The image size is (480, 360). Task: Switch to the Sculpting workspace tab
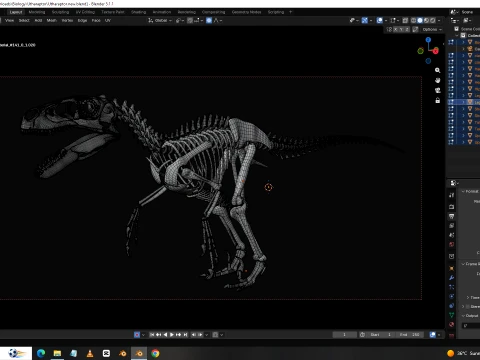[60, 12]
